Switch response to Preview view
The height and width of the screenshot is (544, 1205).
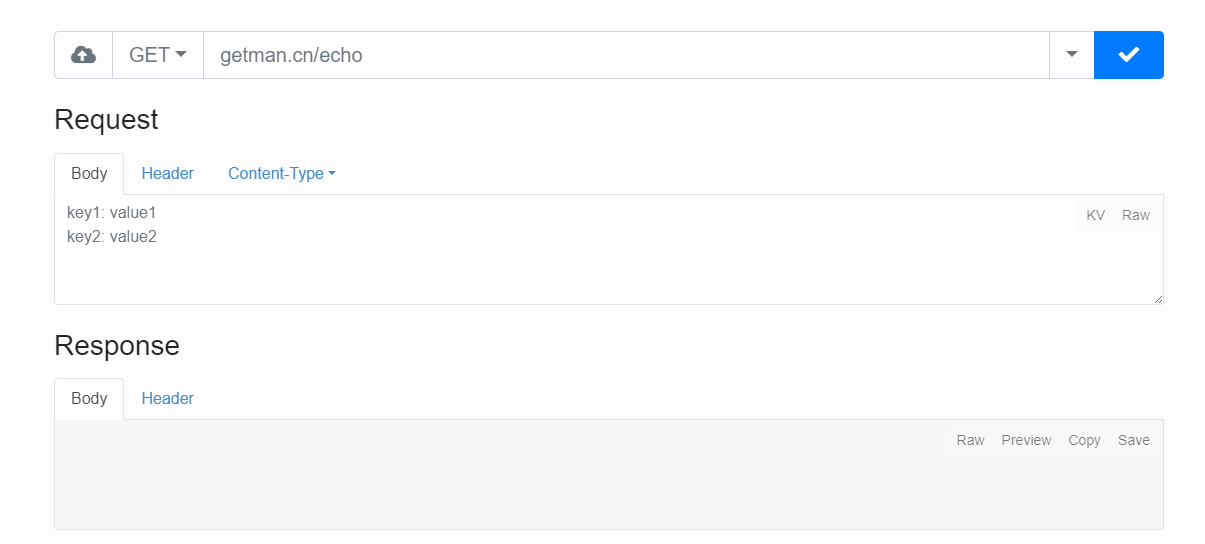click(1026, 440)
